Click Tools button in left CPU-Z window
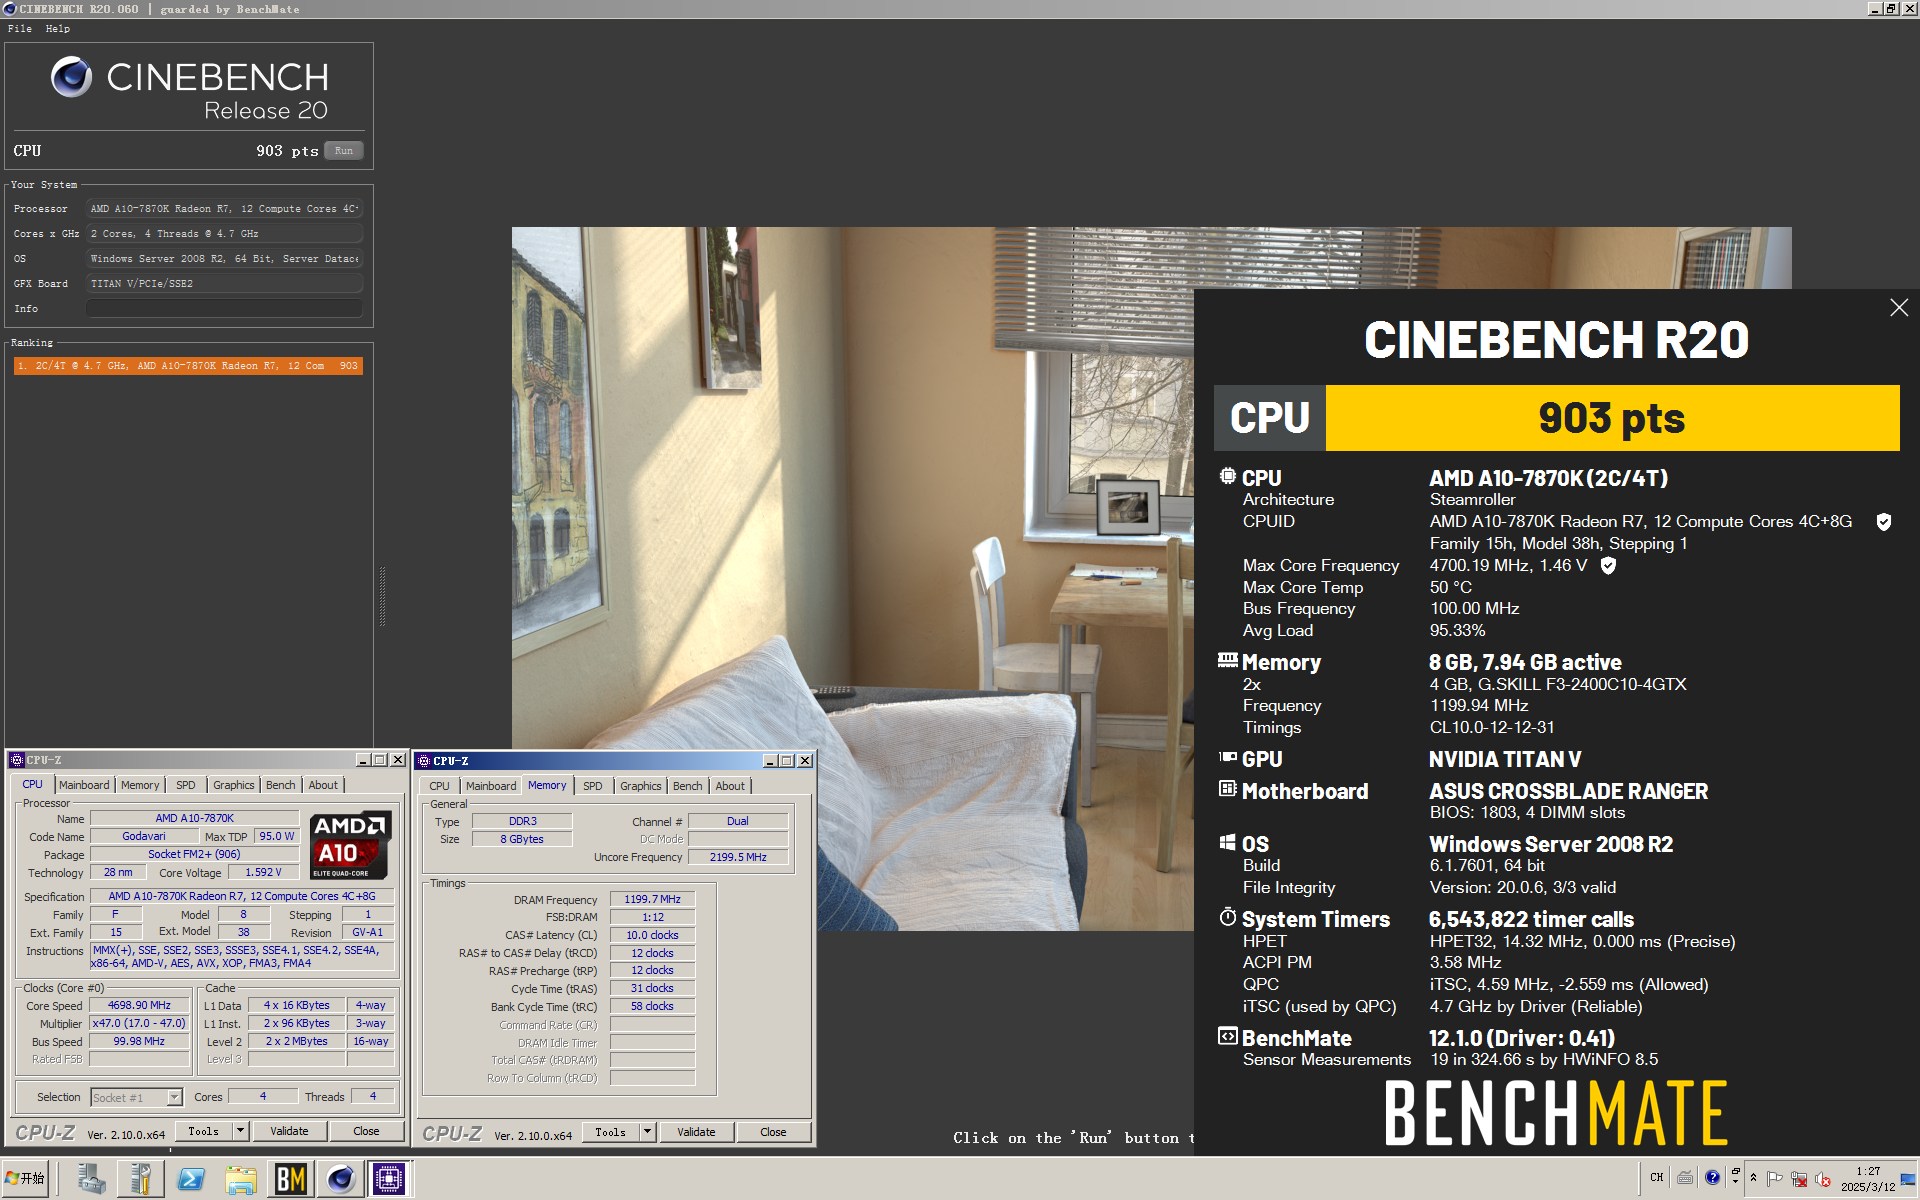Viewport: 1920px width, 1200px height. pyautogui.click(x=204, y=1131)
